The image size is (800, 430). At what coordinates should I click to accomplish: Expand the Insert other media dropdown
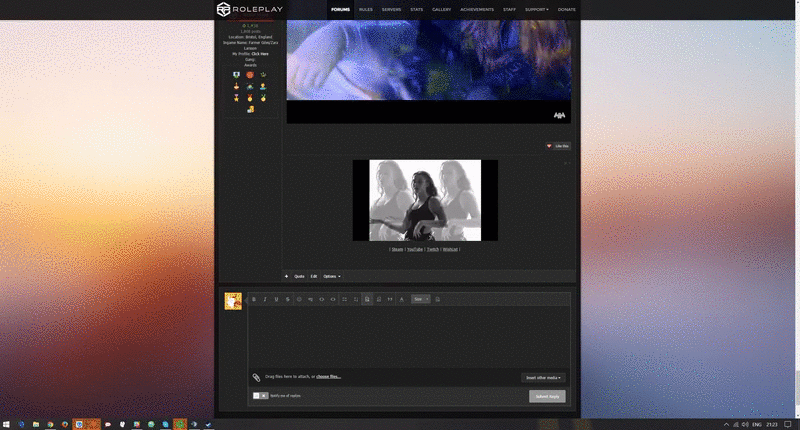click(543, 378)
